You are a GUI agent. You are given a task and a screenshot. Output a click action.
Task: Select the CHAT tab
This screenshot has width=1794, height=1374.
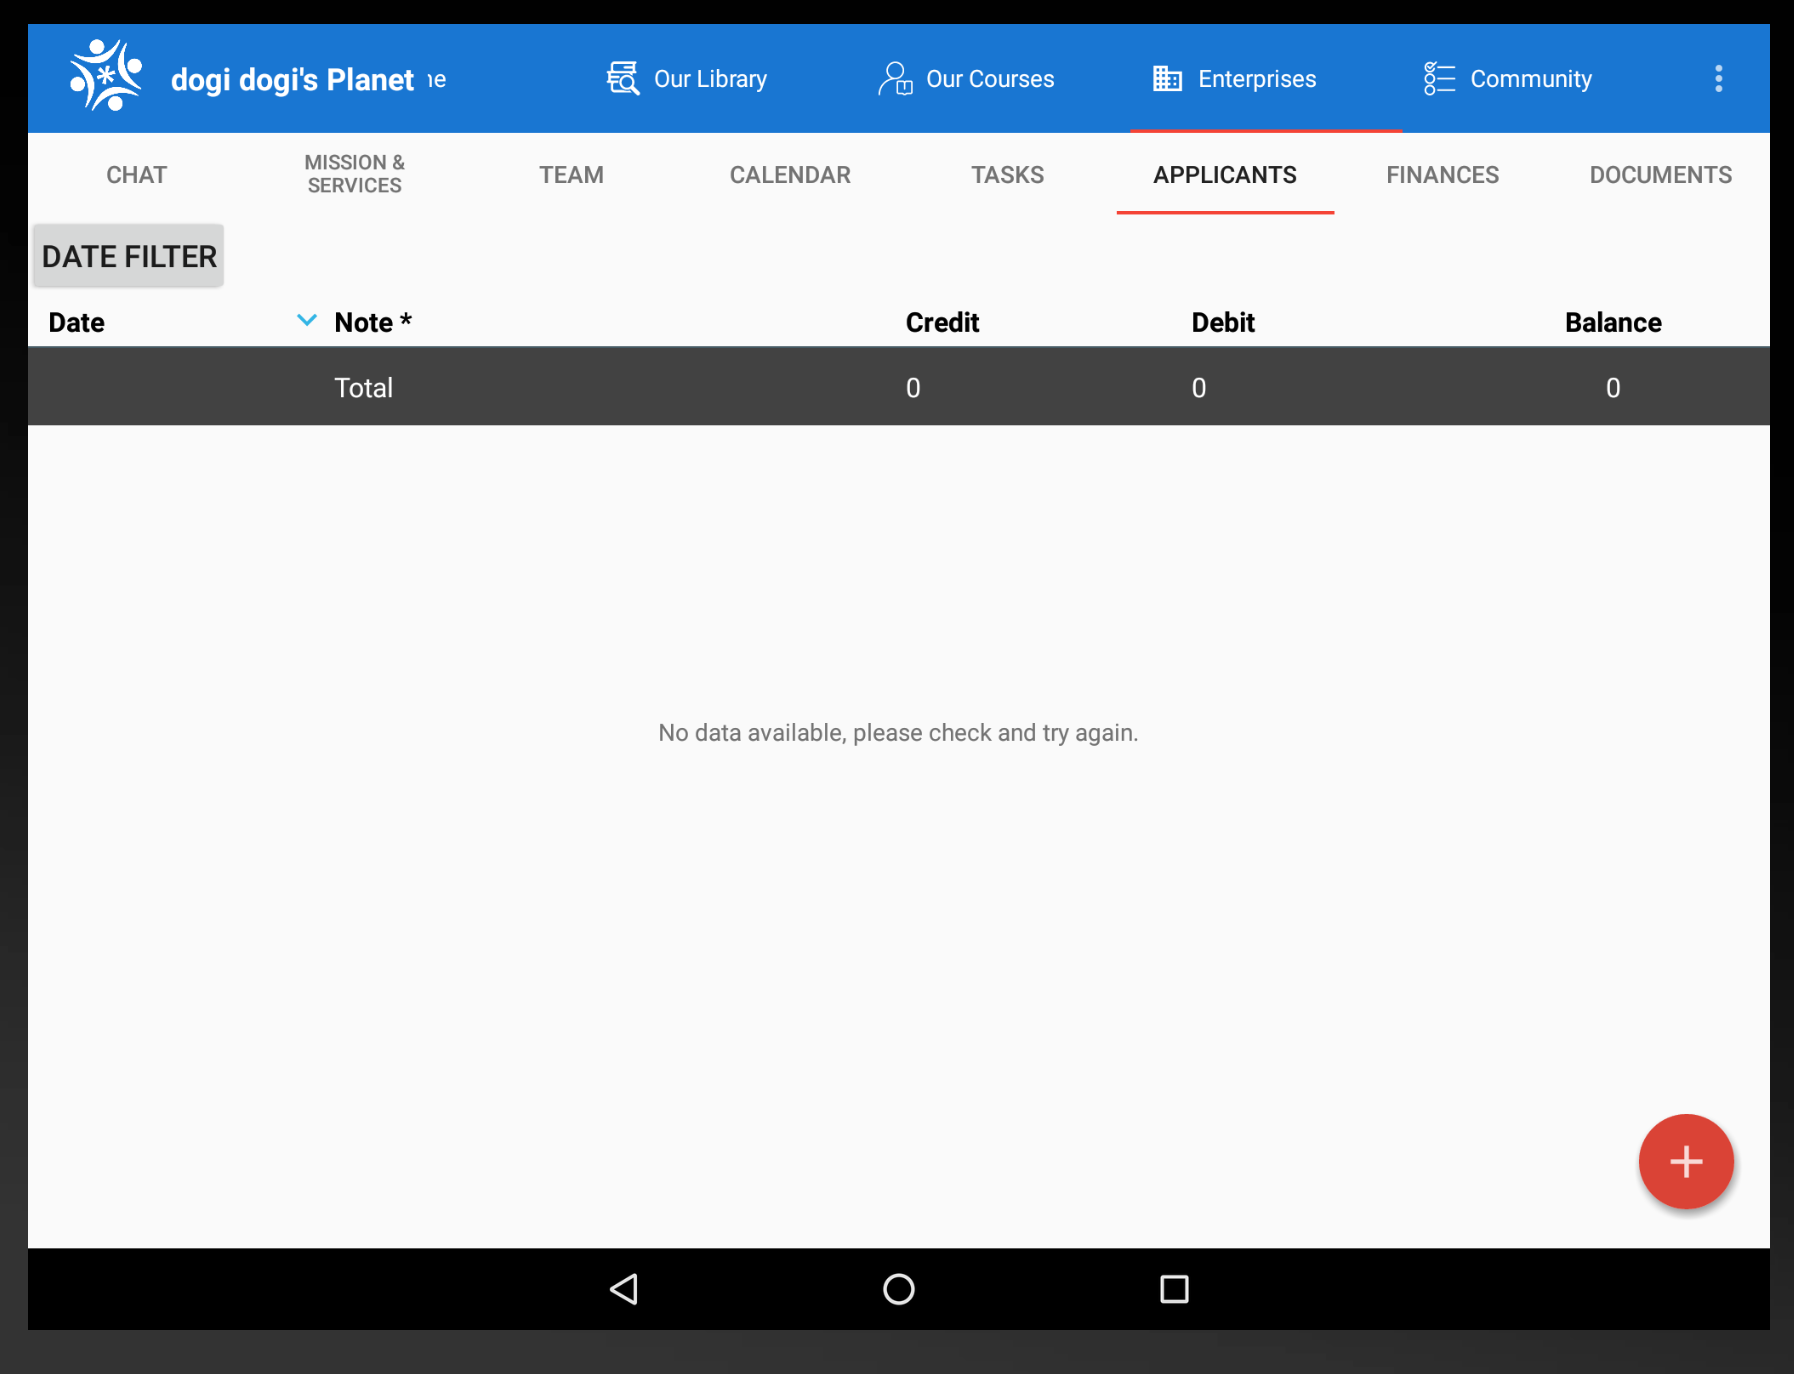[136, 174]
